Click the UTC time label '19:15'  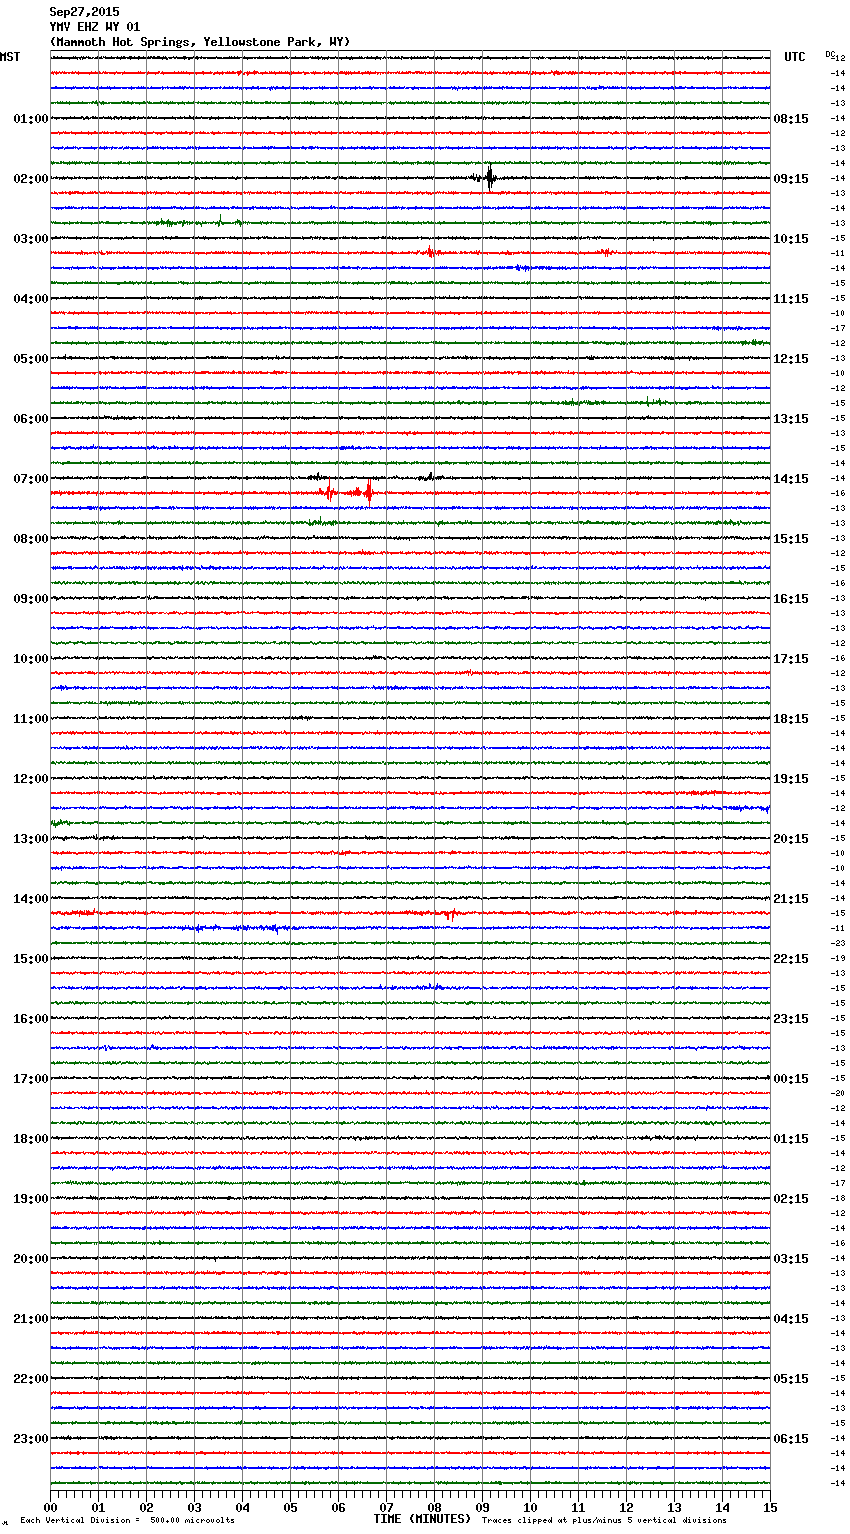point(791,779)
